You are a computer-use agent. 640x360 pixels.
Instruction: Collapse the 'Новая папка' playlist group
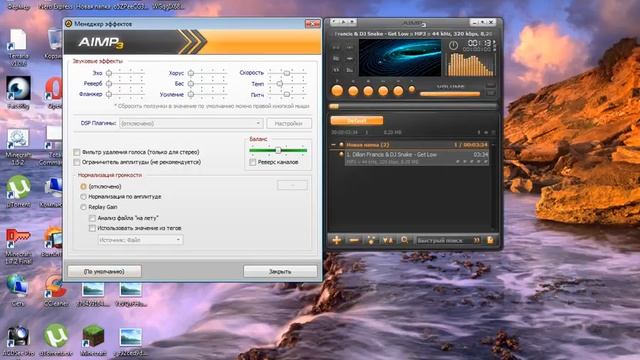pyautogui.click(x=333, y=144)
